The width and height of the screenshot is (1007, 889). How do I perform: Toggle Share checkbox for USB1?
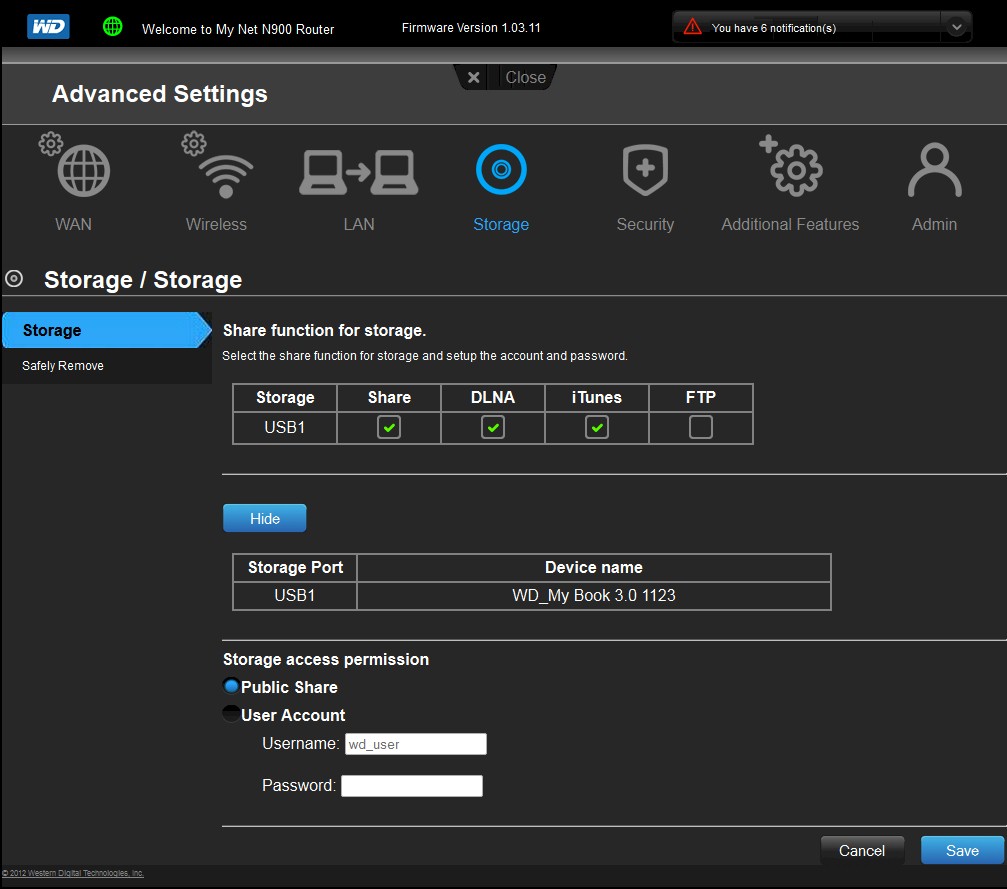[x=389, y=427]
